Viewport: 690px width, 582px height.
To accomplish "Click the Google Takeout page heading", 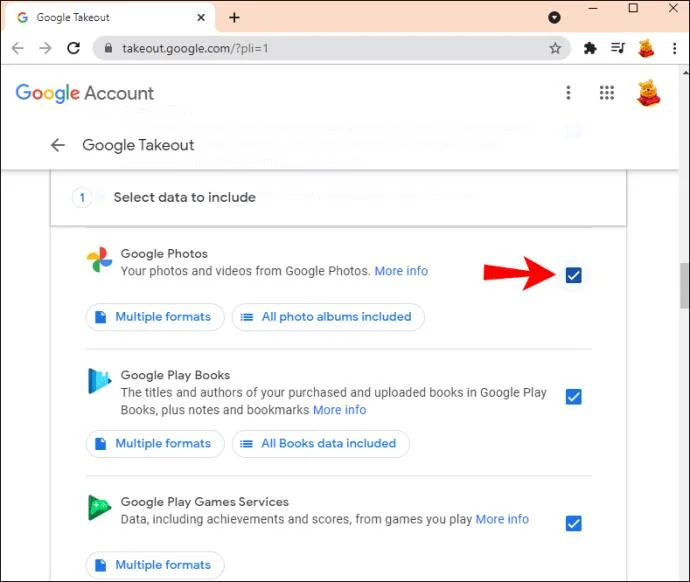I will pyautogui.click(x=138, y=145).
